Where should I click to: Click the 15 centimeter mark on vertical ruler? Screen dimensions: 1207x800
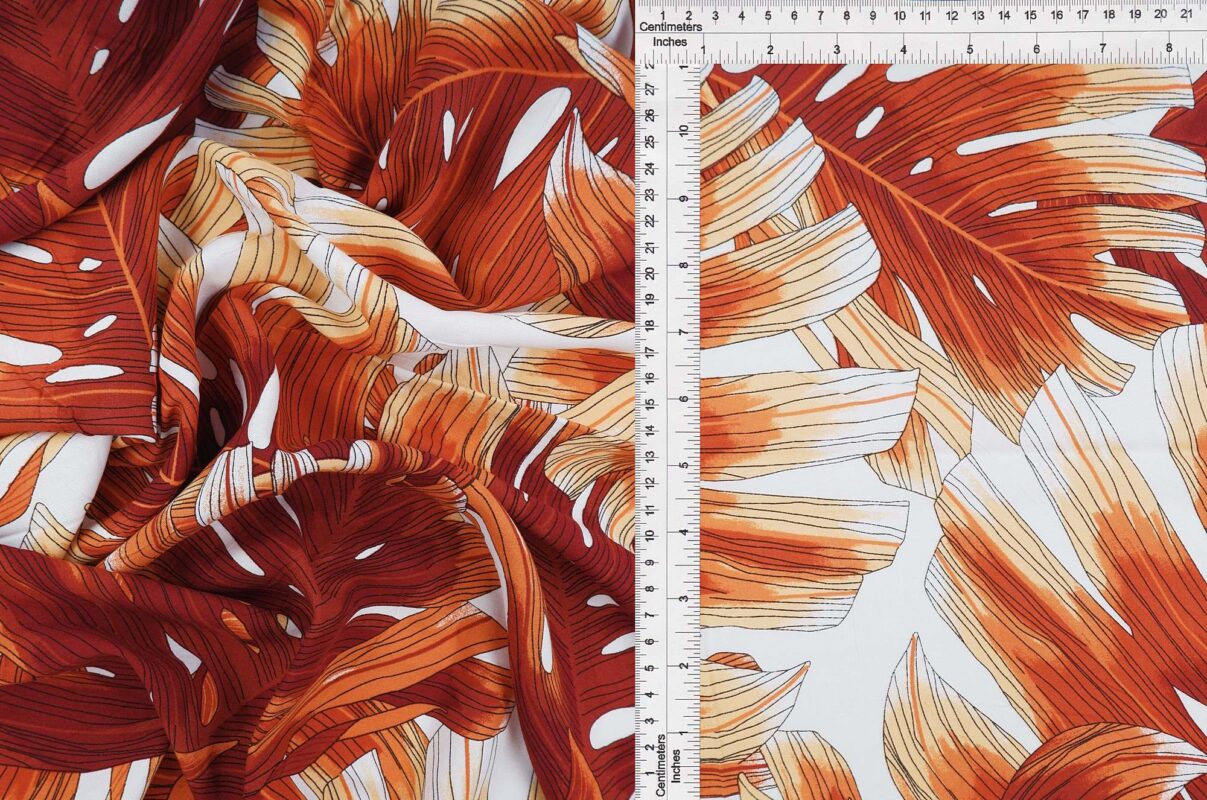click(650, 403)
